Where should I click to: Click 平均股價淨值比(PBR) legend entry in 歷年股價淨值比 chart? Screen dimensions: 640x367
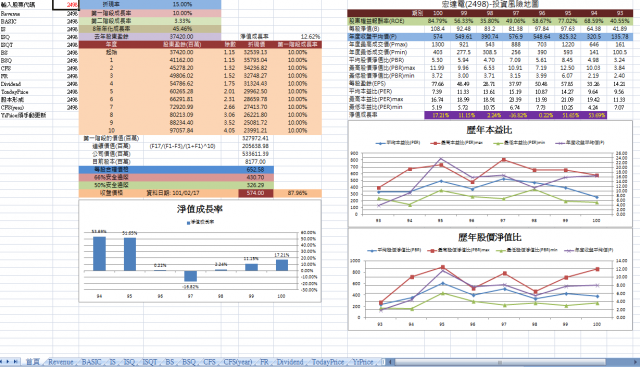coord(394,250)
